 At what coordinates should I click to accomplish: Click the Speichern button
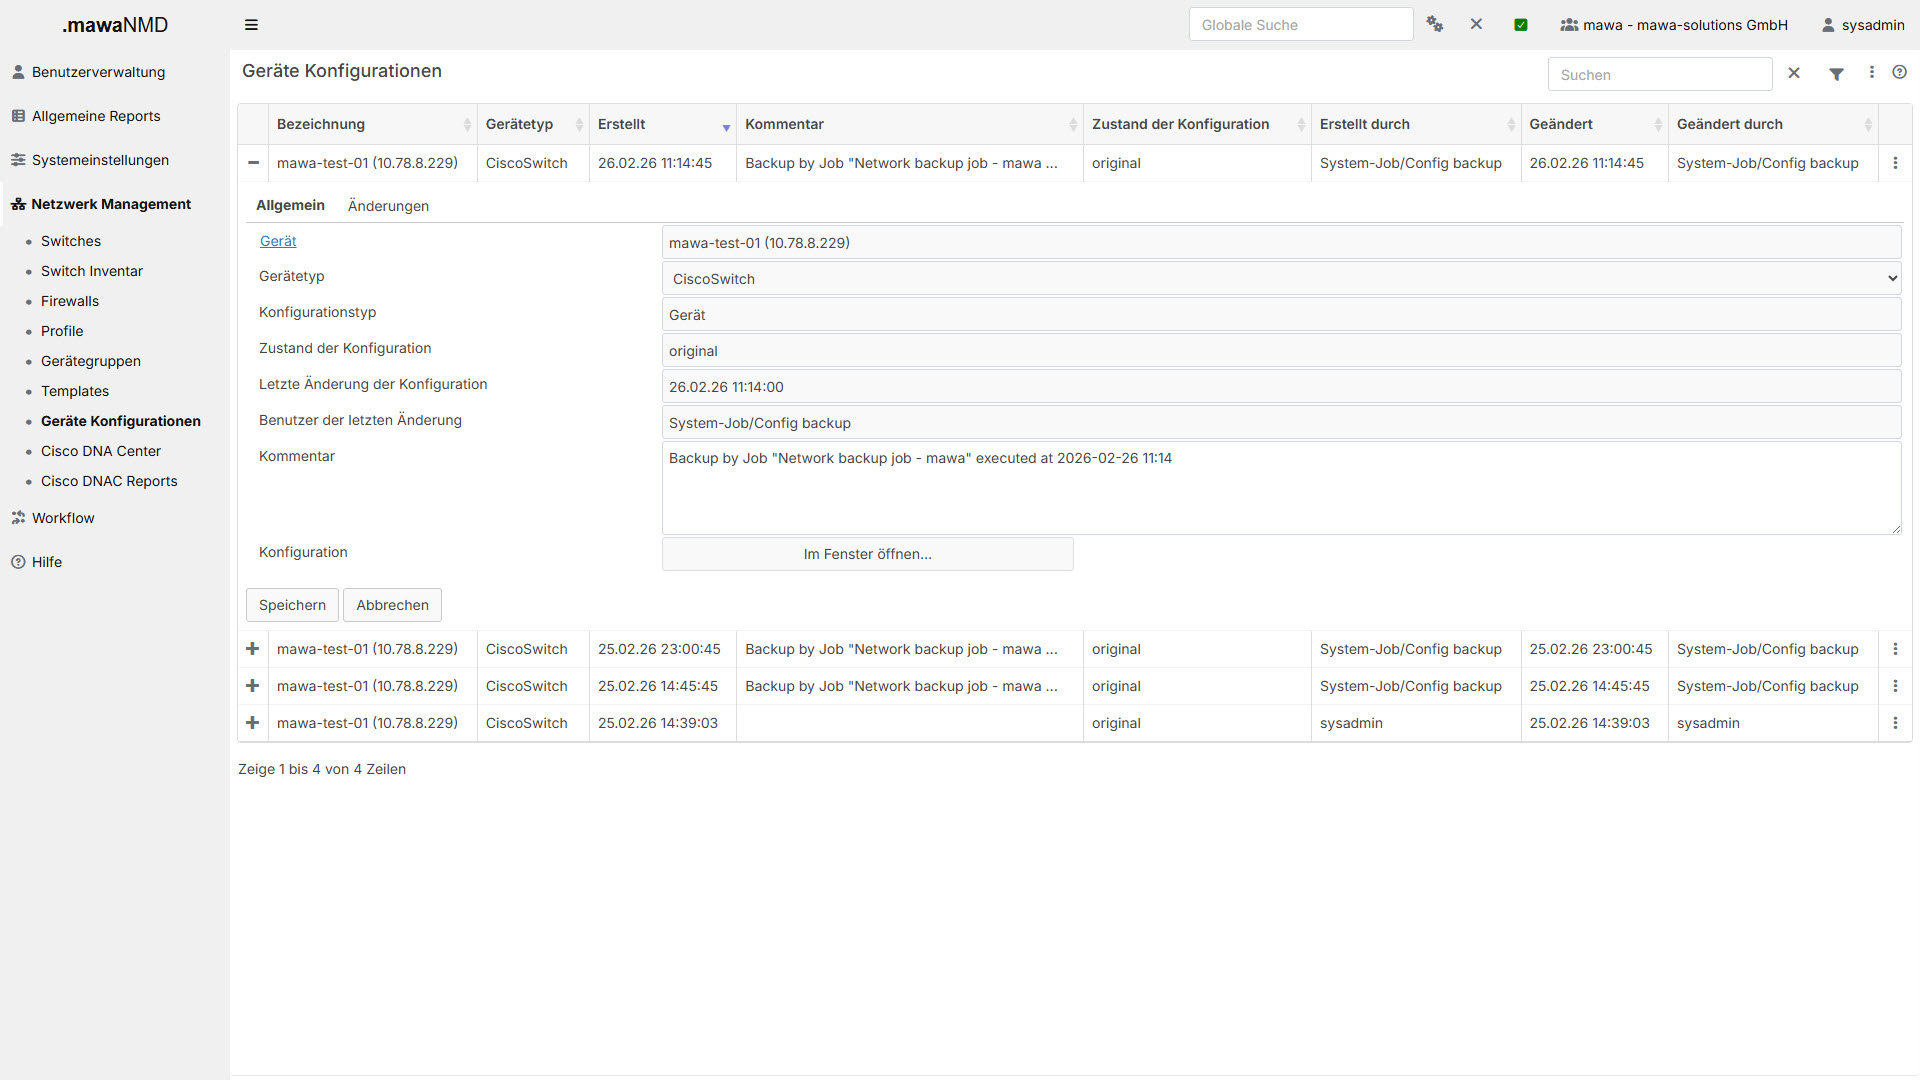tap(292, 605)
